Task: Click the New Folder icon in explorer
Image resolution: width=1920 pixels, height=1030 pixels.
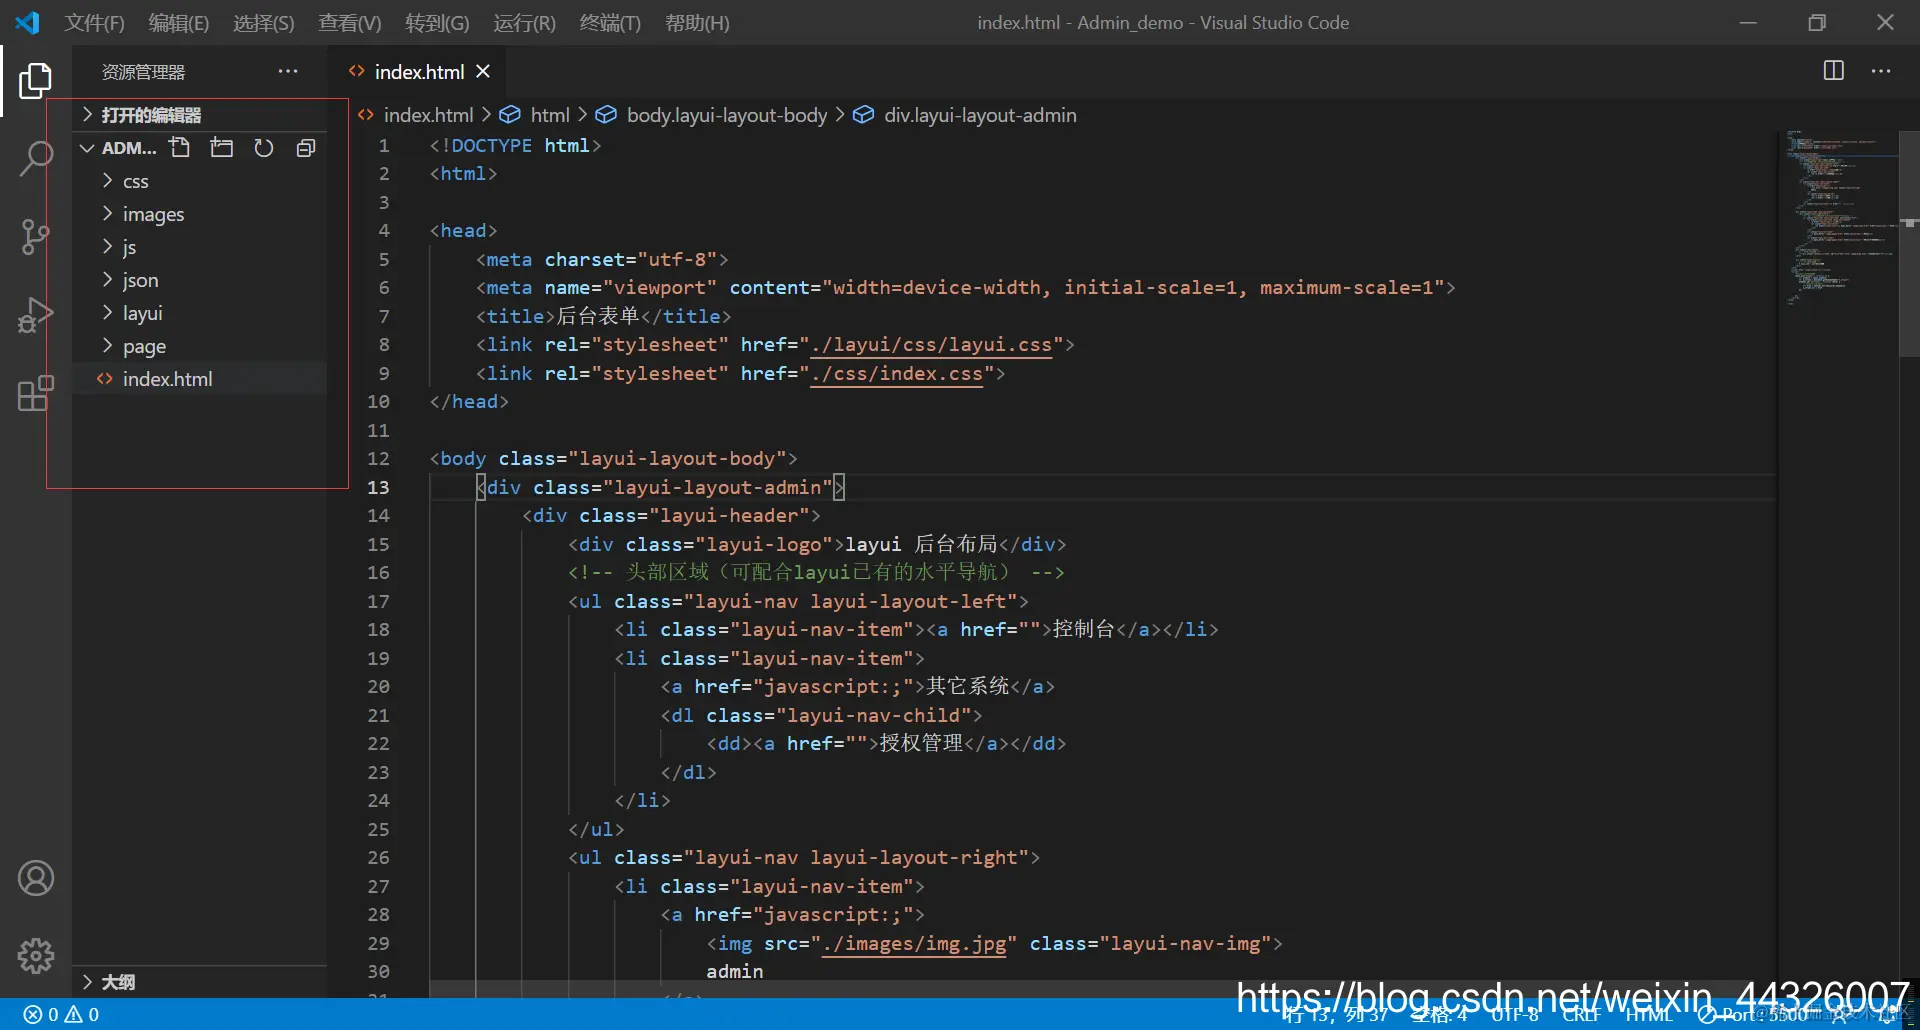Action: point(222,148)
